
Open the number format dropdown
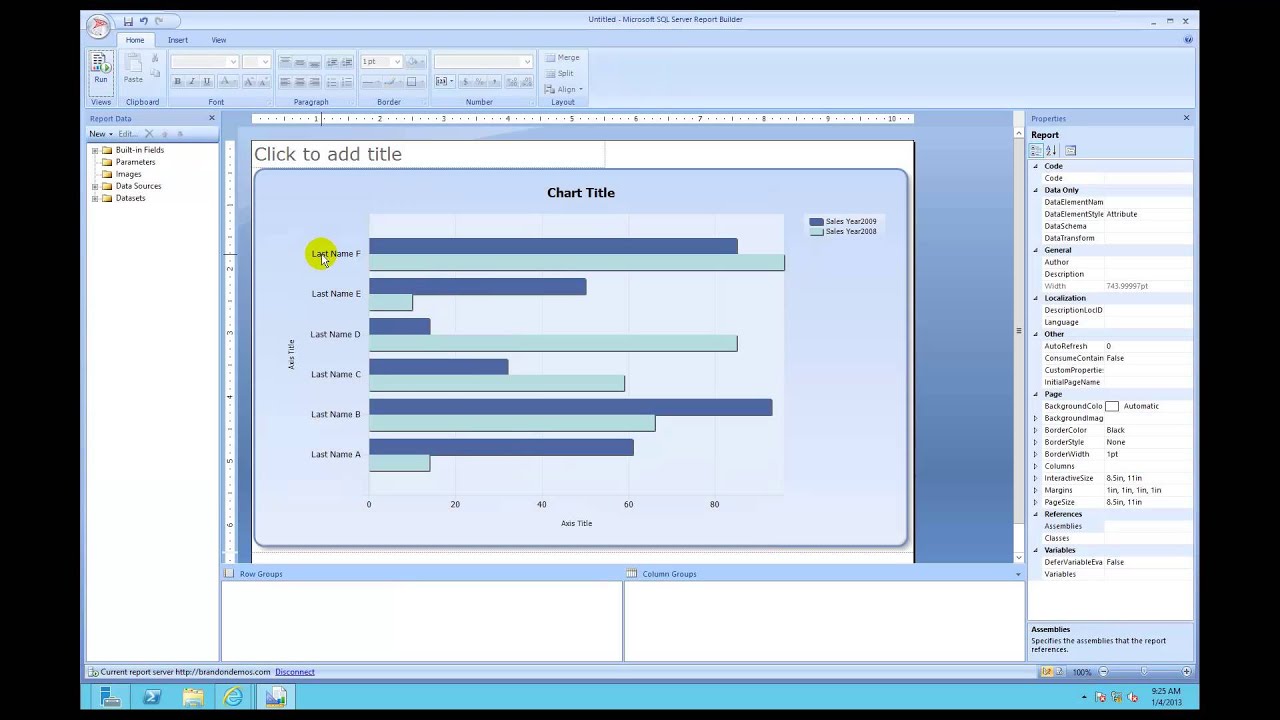pyautogui.click(x=527, y=62)
